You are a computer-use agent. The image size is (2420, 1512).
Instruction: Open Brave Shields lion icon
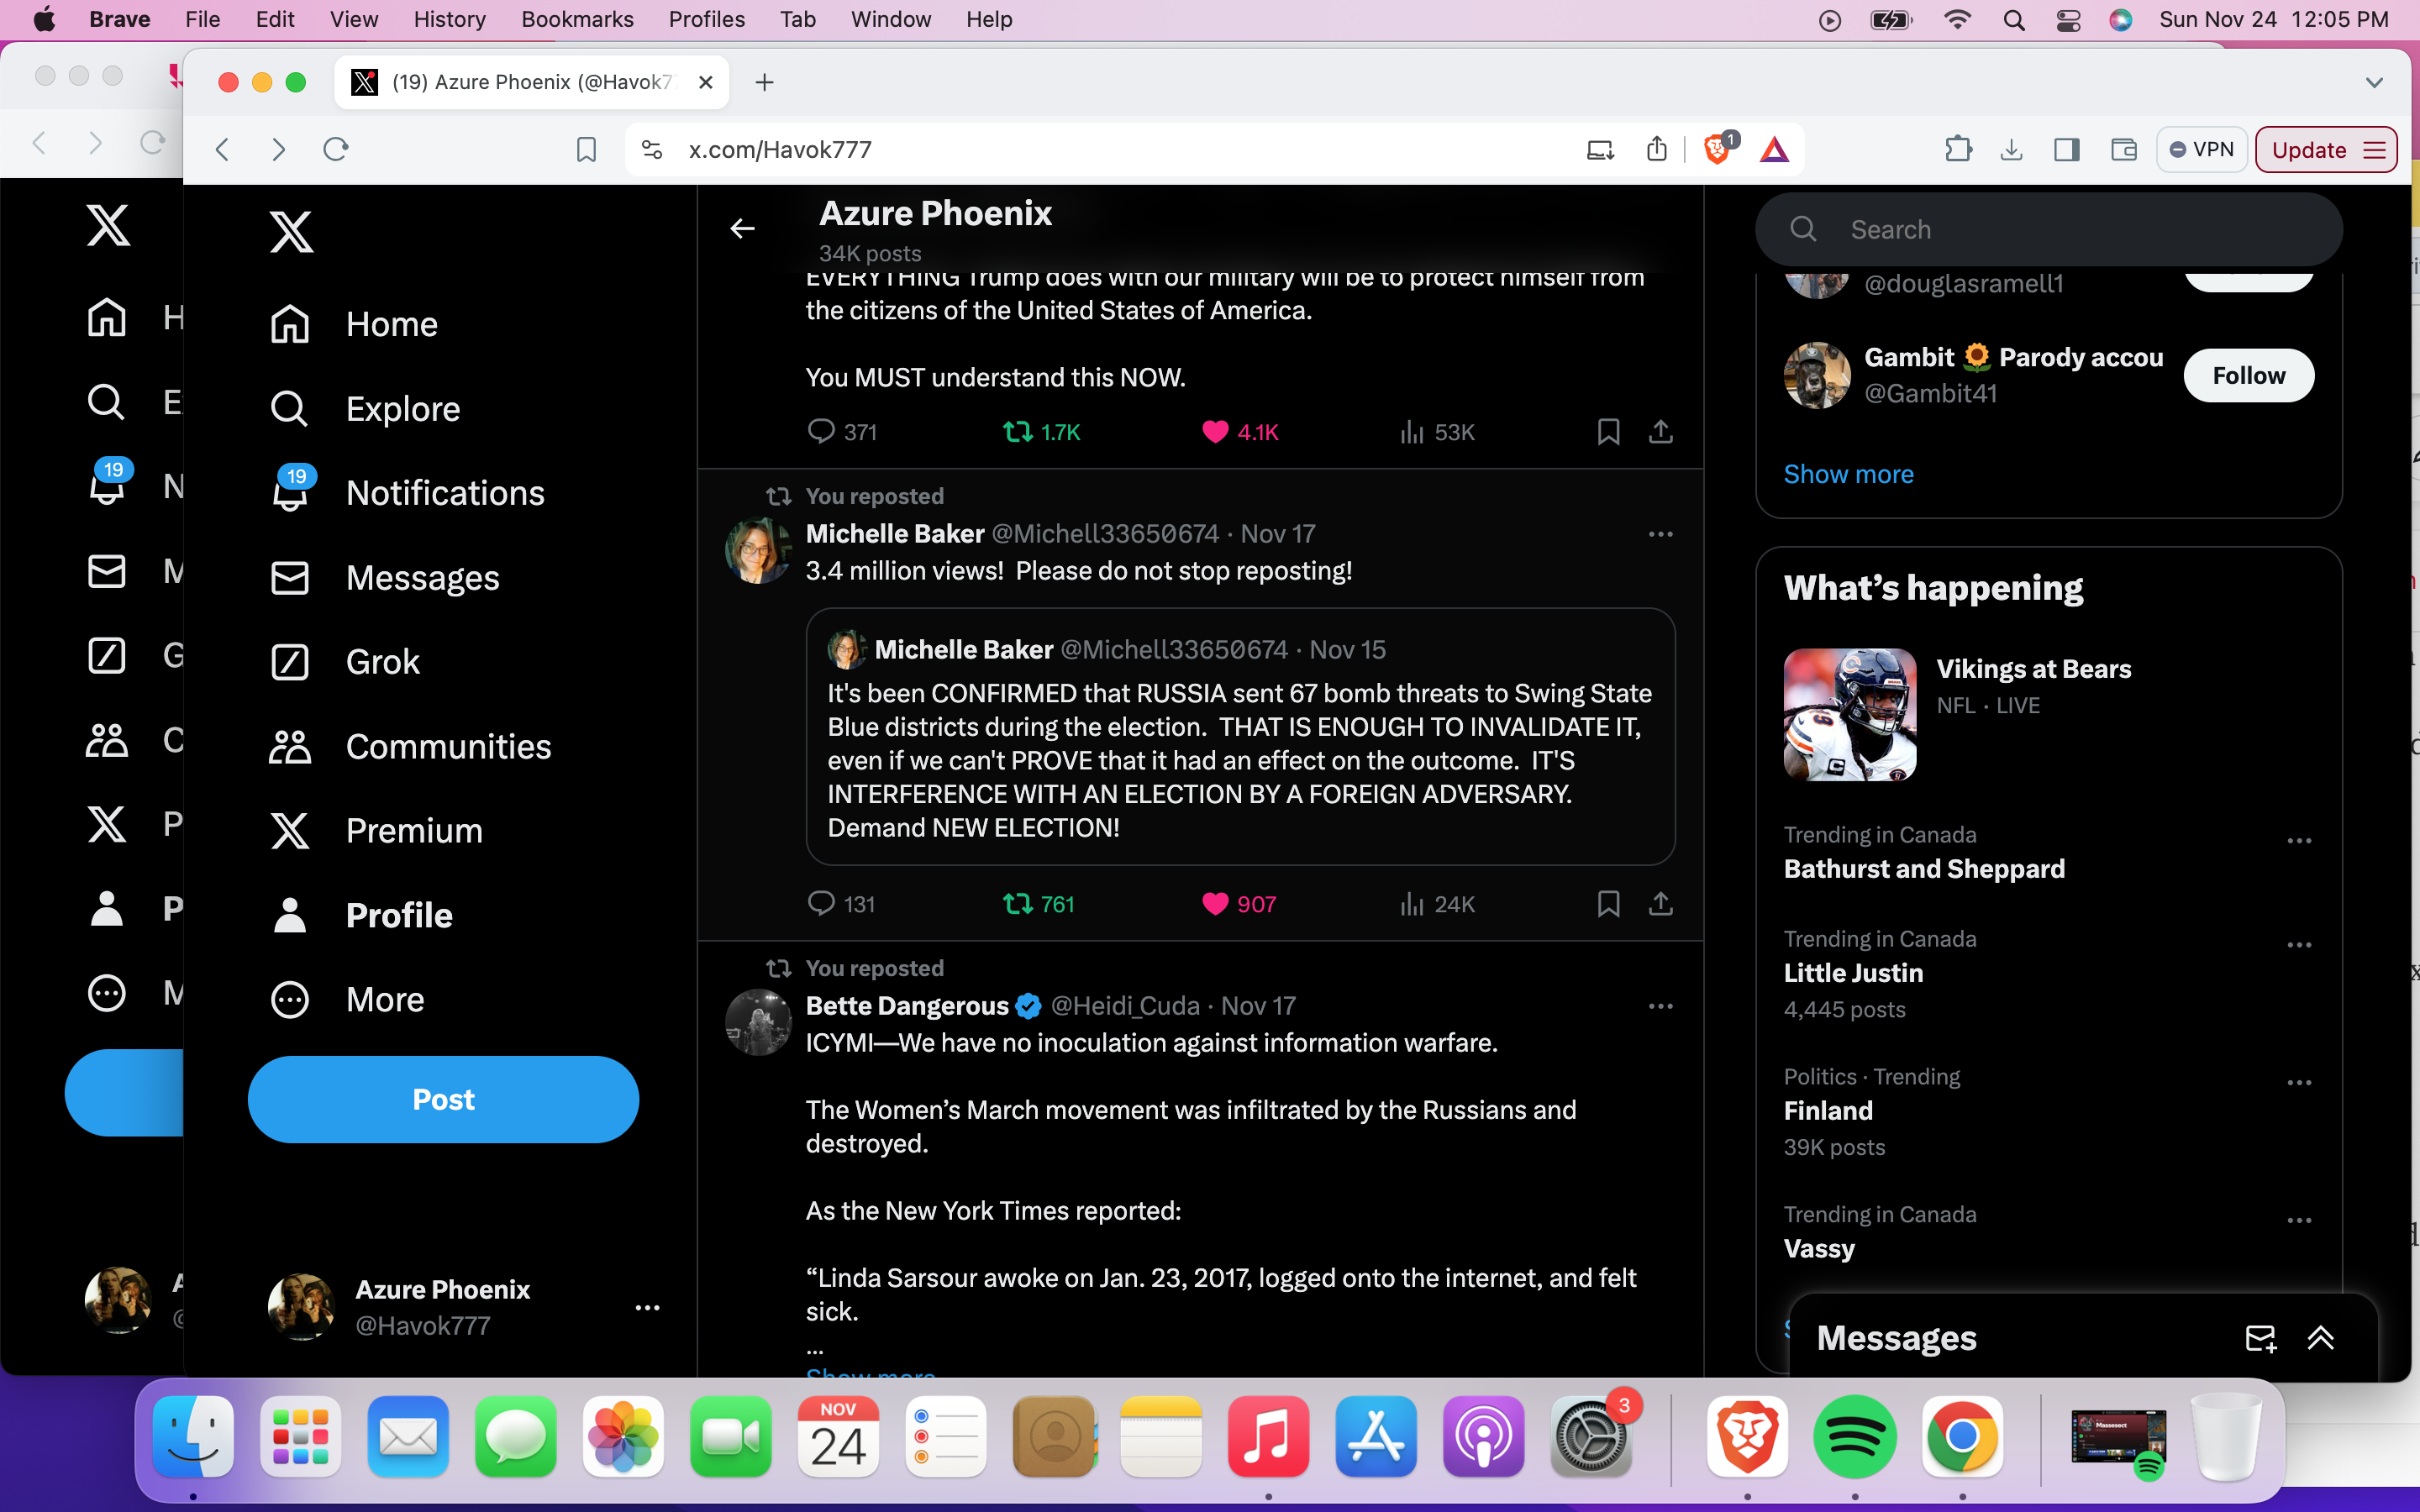point(1717,150)
